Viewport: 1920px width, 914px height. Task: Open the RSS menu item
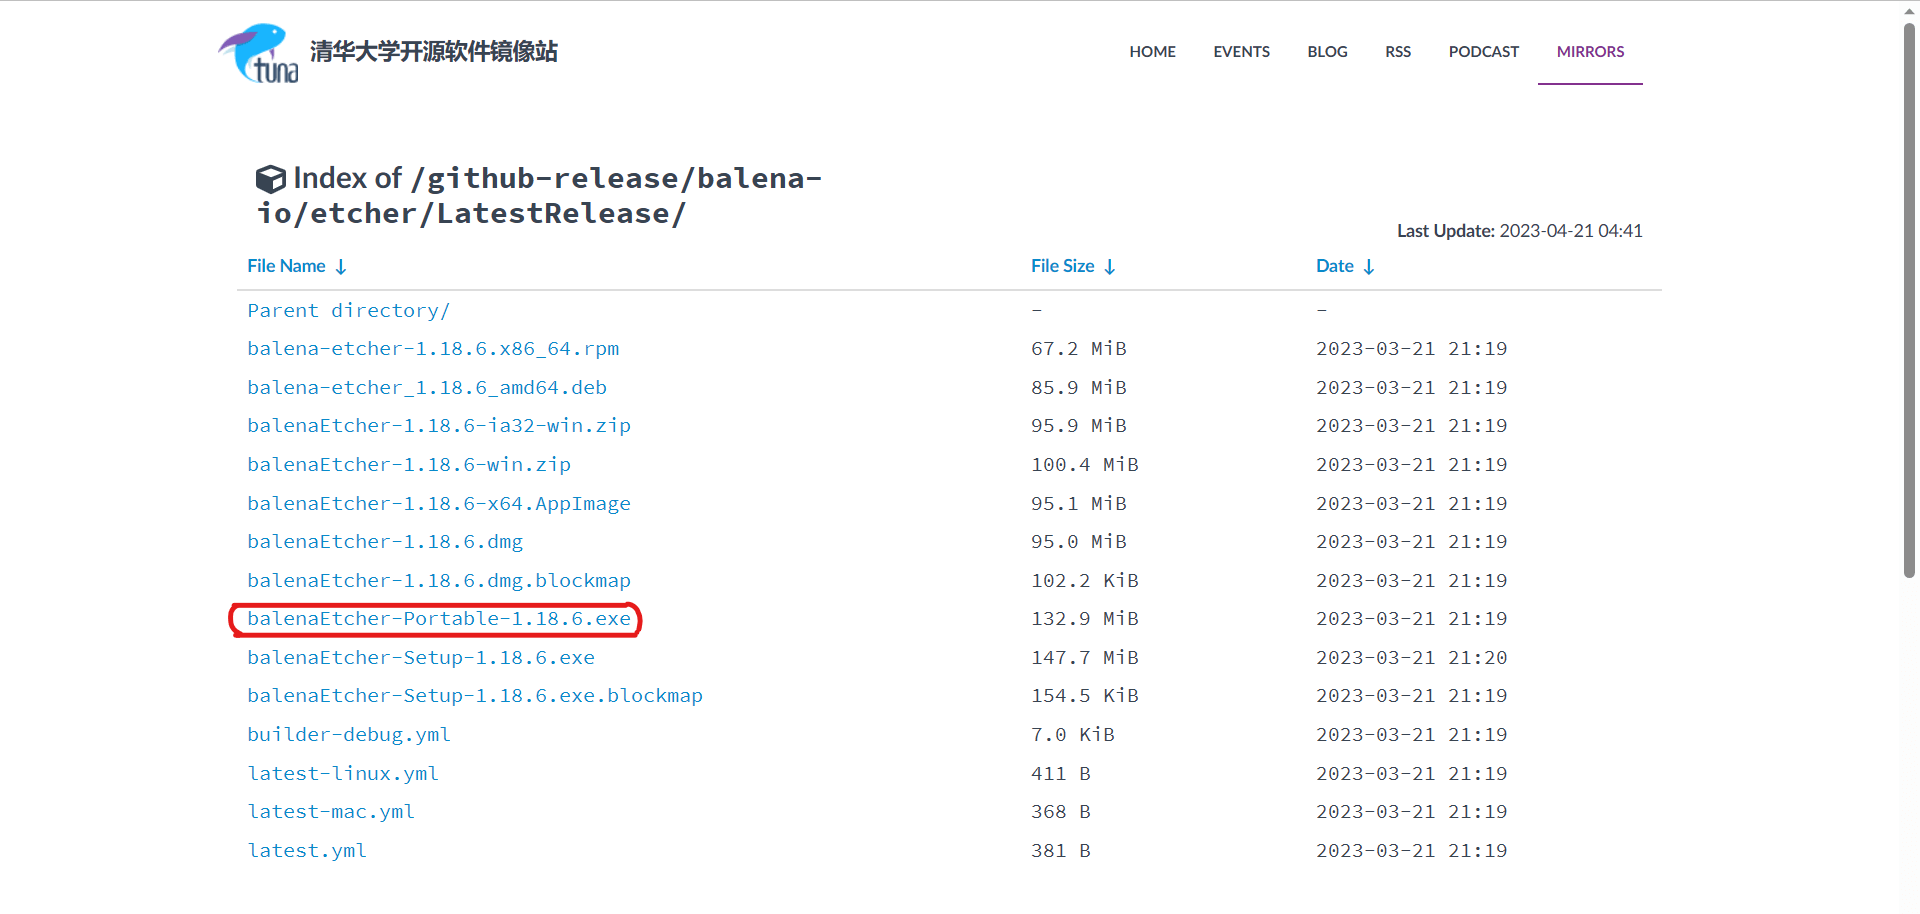(1398, 52)
